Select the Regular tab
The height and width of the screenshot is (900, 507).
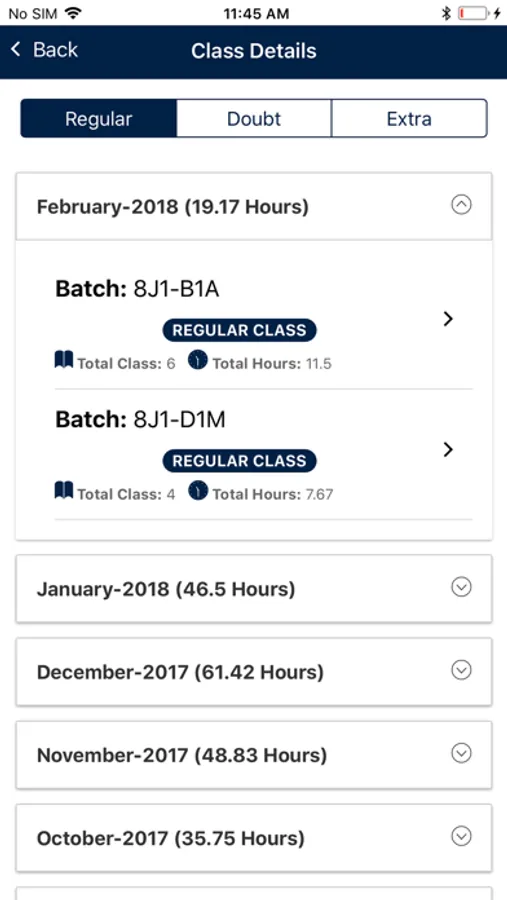99,119
